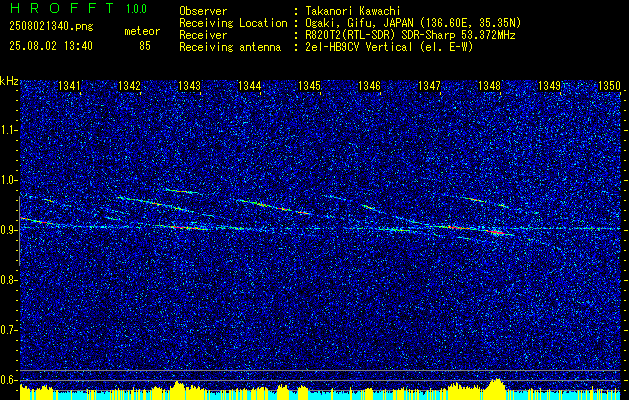Click time marker 1345

pyautogui.click(x=310, y=86)
